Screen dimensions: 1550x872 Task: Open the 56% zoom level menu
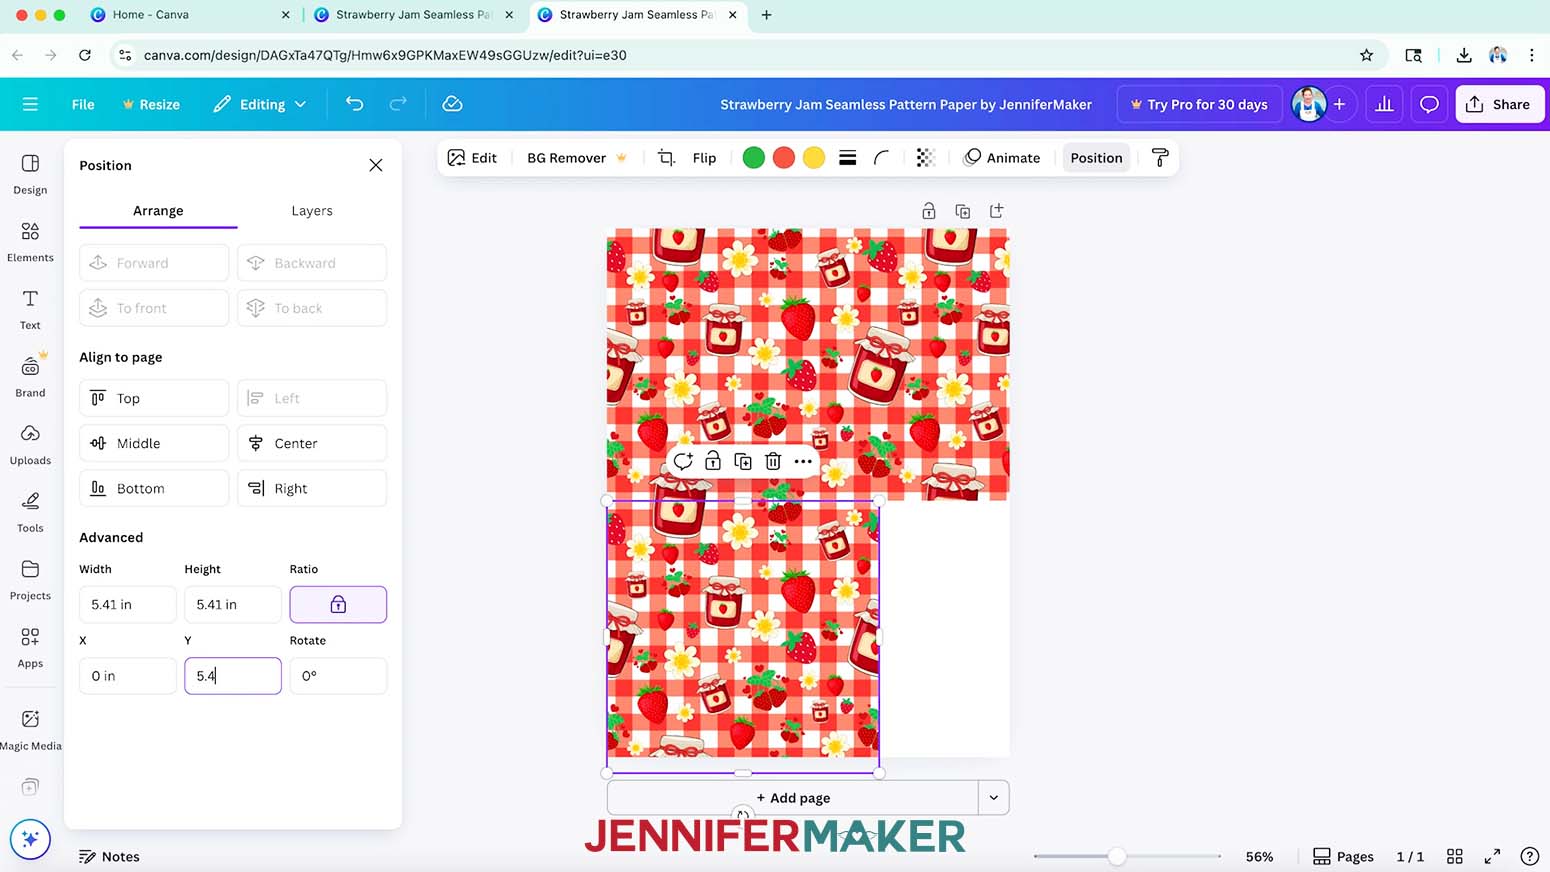click(x=1259, y=856)
